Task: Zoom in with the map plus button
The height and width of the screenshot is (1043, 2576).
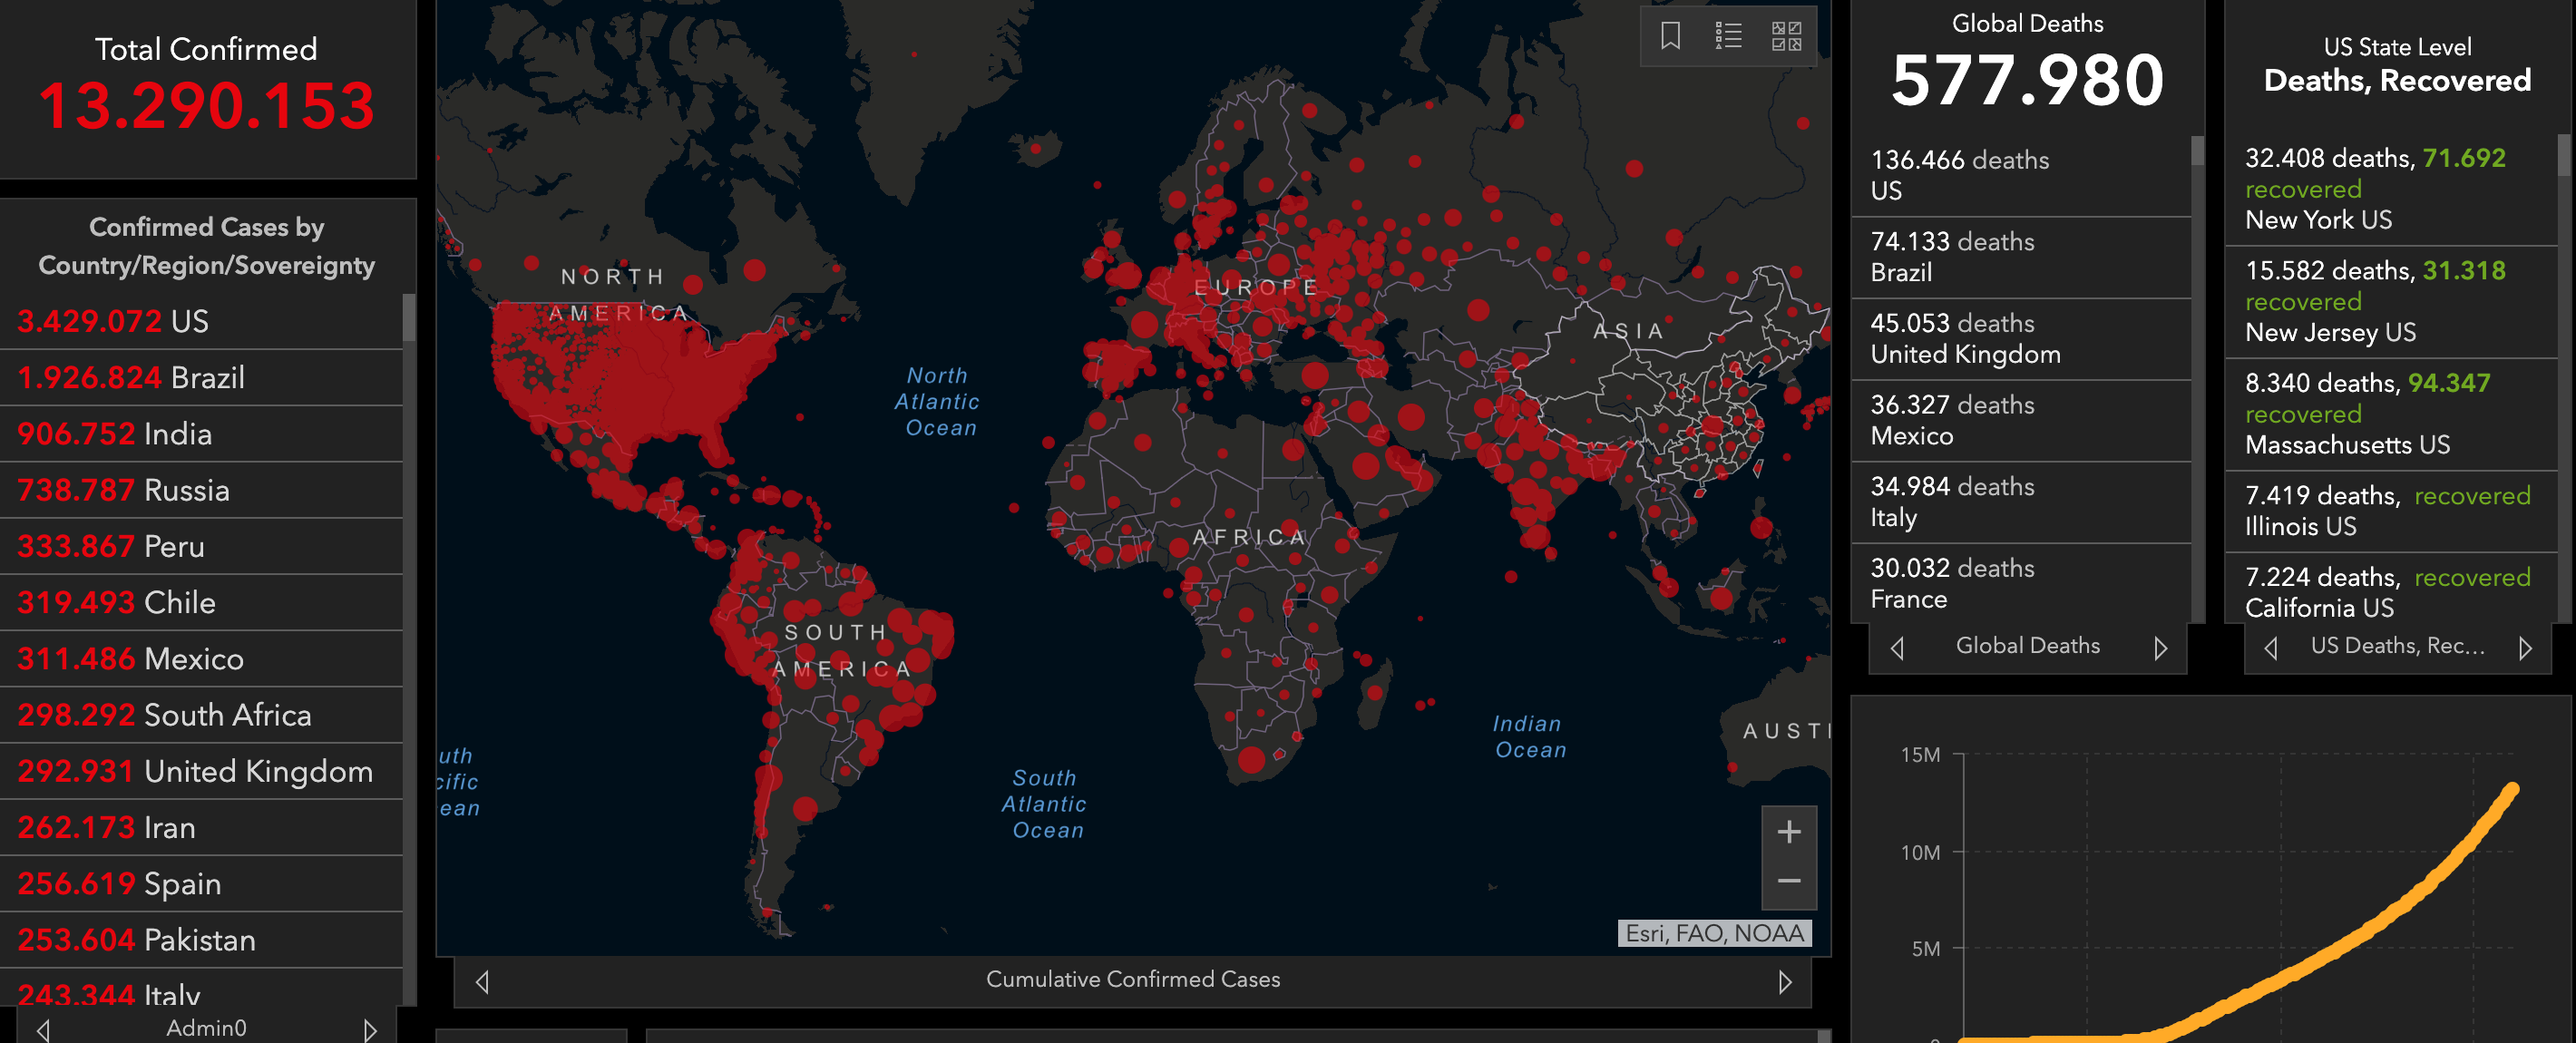Action: pos(1789,832)
